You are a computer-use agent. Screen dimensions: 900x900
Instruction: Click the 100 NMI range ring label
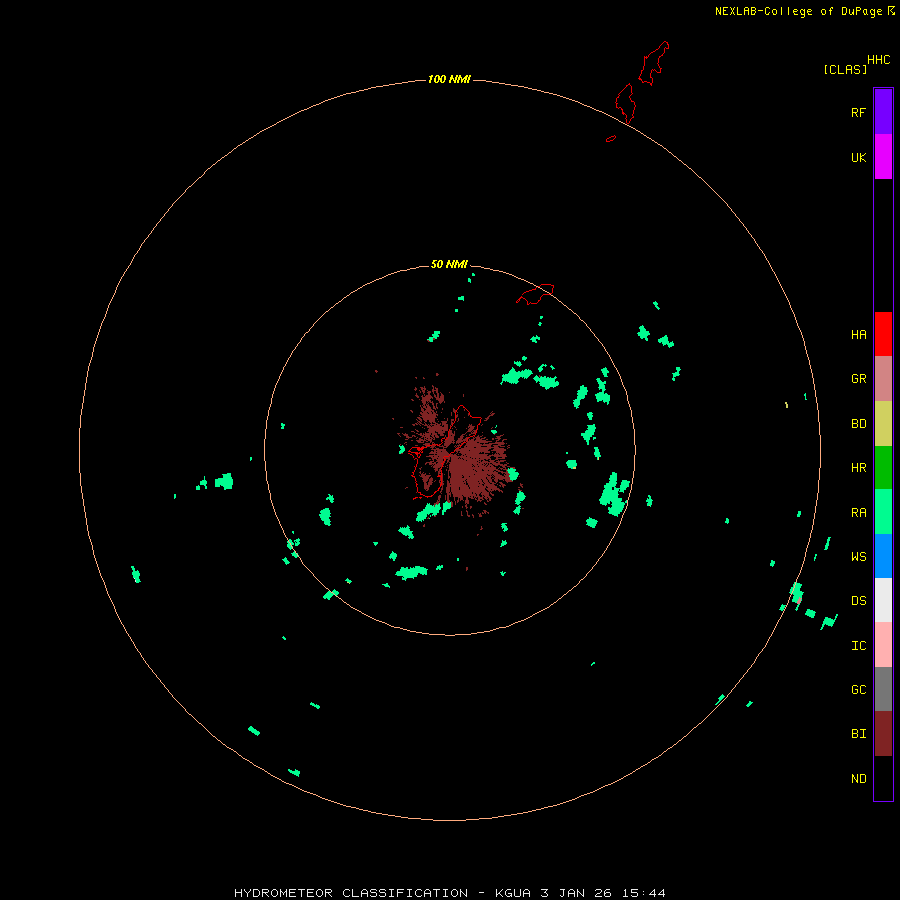[449, 79]
